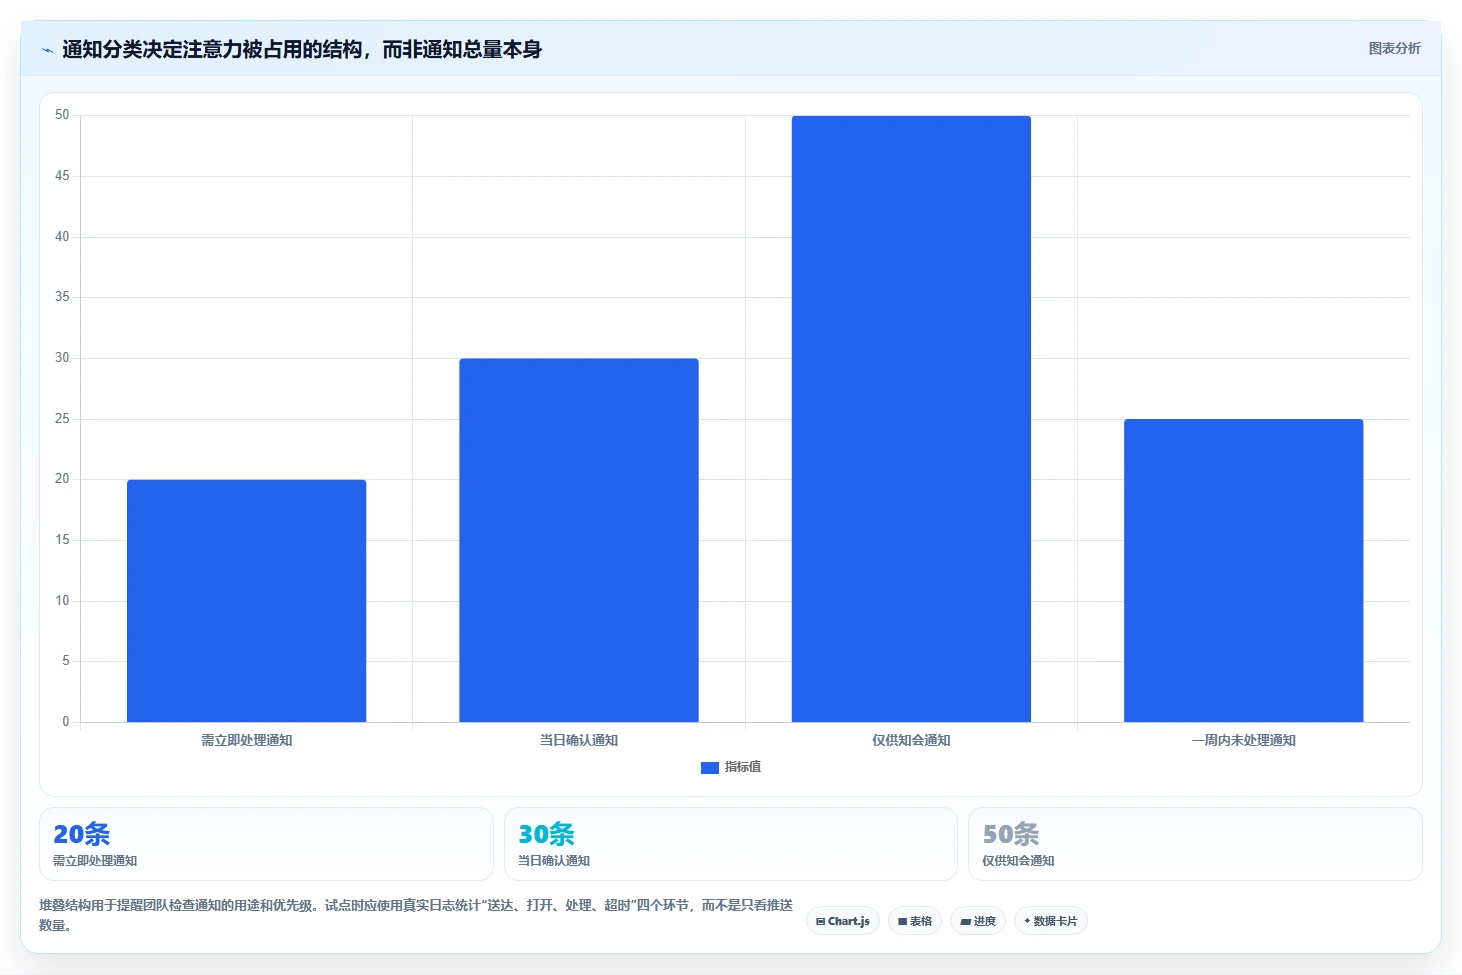Screen dimensions: 1462x975
Task: Click the chart title heading text
Action: (302, 49)
